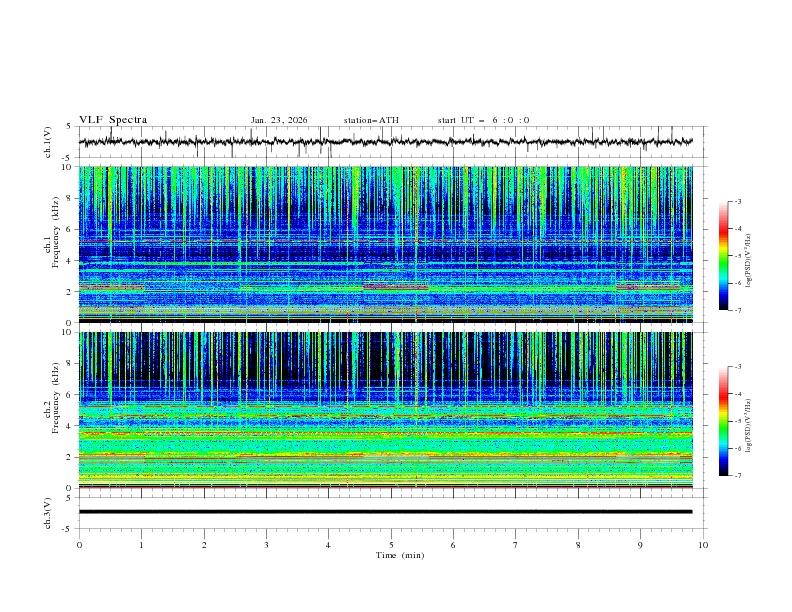This screenshot has width=792, height=612.
Task: Click the "4" kHz tick on ch.2 frequency axis
Action: [x=70, y=426]
